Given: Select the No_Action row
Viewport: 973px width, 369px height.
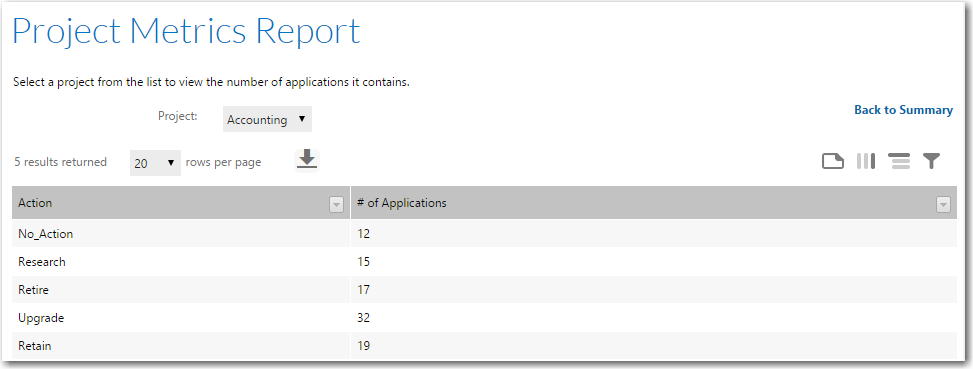Looking at the screenshot, I should coord(484,234).
